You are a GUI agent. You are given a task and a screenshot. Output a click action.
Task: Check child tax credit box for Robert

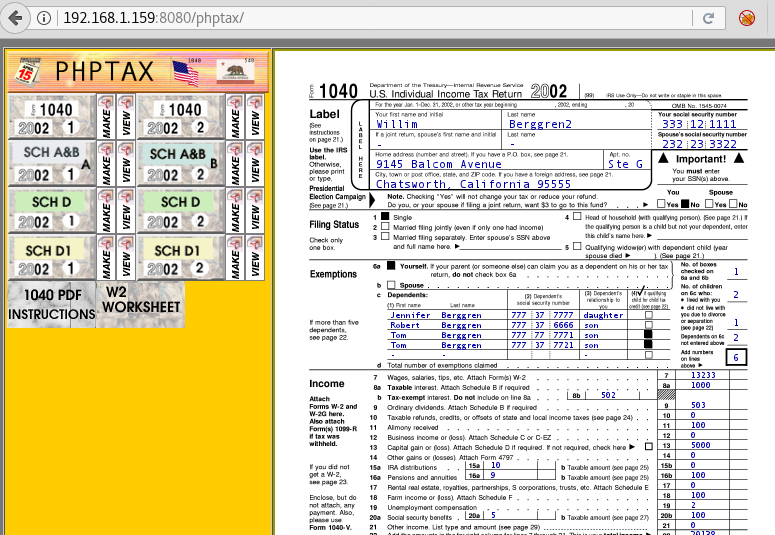click(648, 325)
